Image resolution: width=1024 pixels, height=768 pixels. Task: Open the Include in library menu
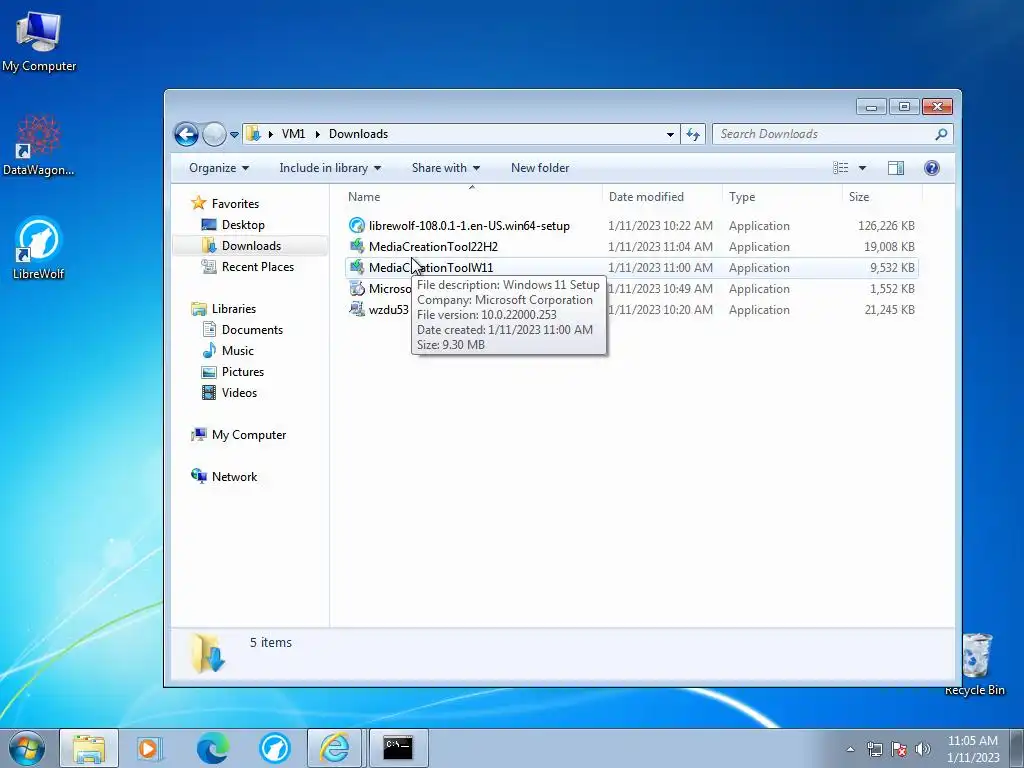coord(330,168)
